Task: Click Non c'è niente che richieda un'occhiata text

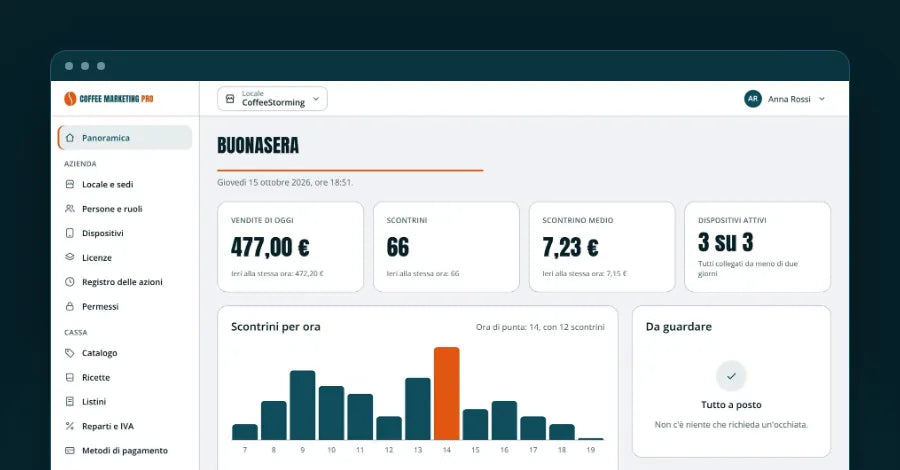Action: pyautogui.click(x=731, y=425)
